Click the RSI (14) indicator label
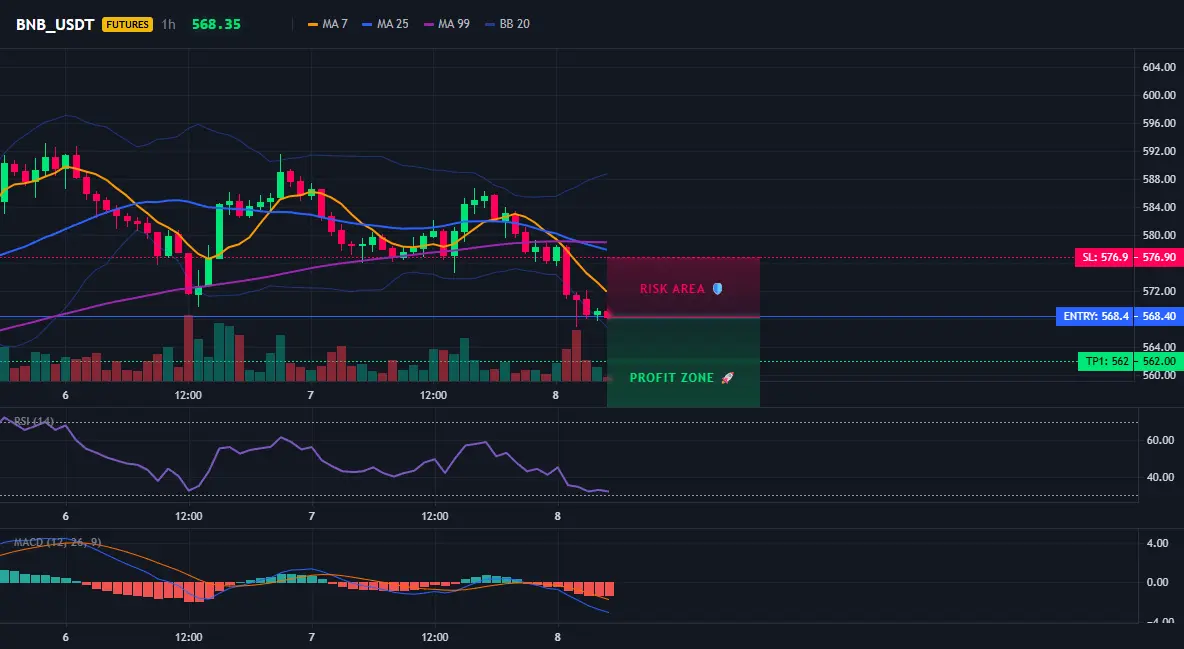This screenshot has width=1184, height=649. click(34, 422)
